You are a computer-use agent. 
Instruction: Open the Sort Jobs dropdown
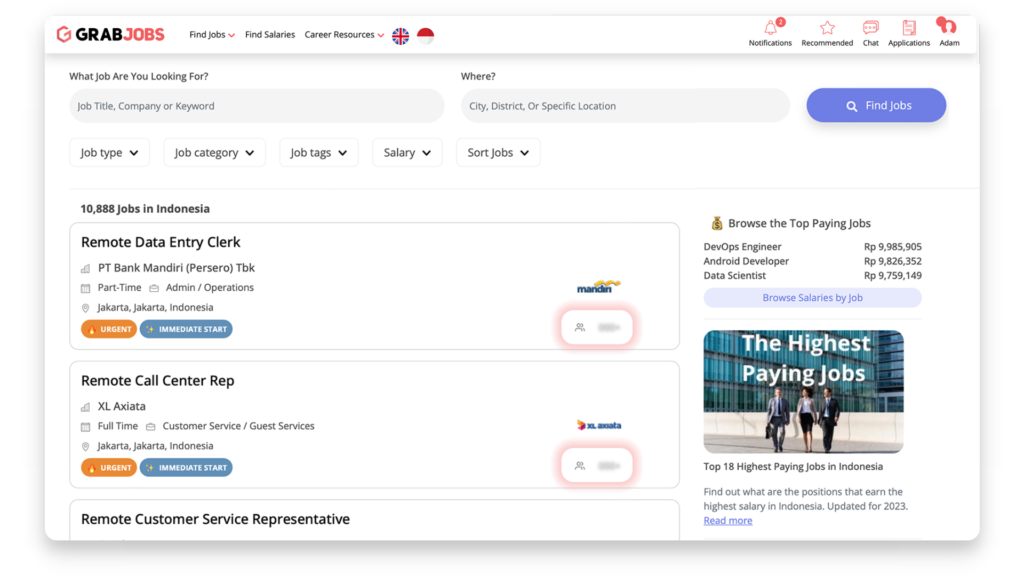click(498, 152)
